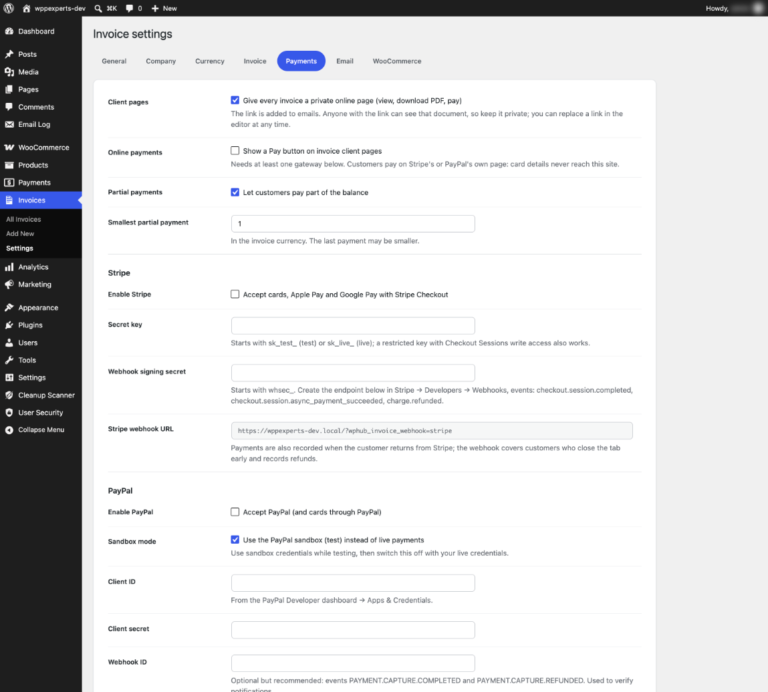The height and width of the screenshot is (692, 768).
Task: Click the Posts pin icon
Action: tap(9, 54)
